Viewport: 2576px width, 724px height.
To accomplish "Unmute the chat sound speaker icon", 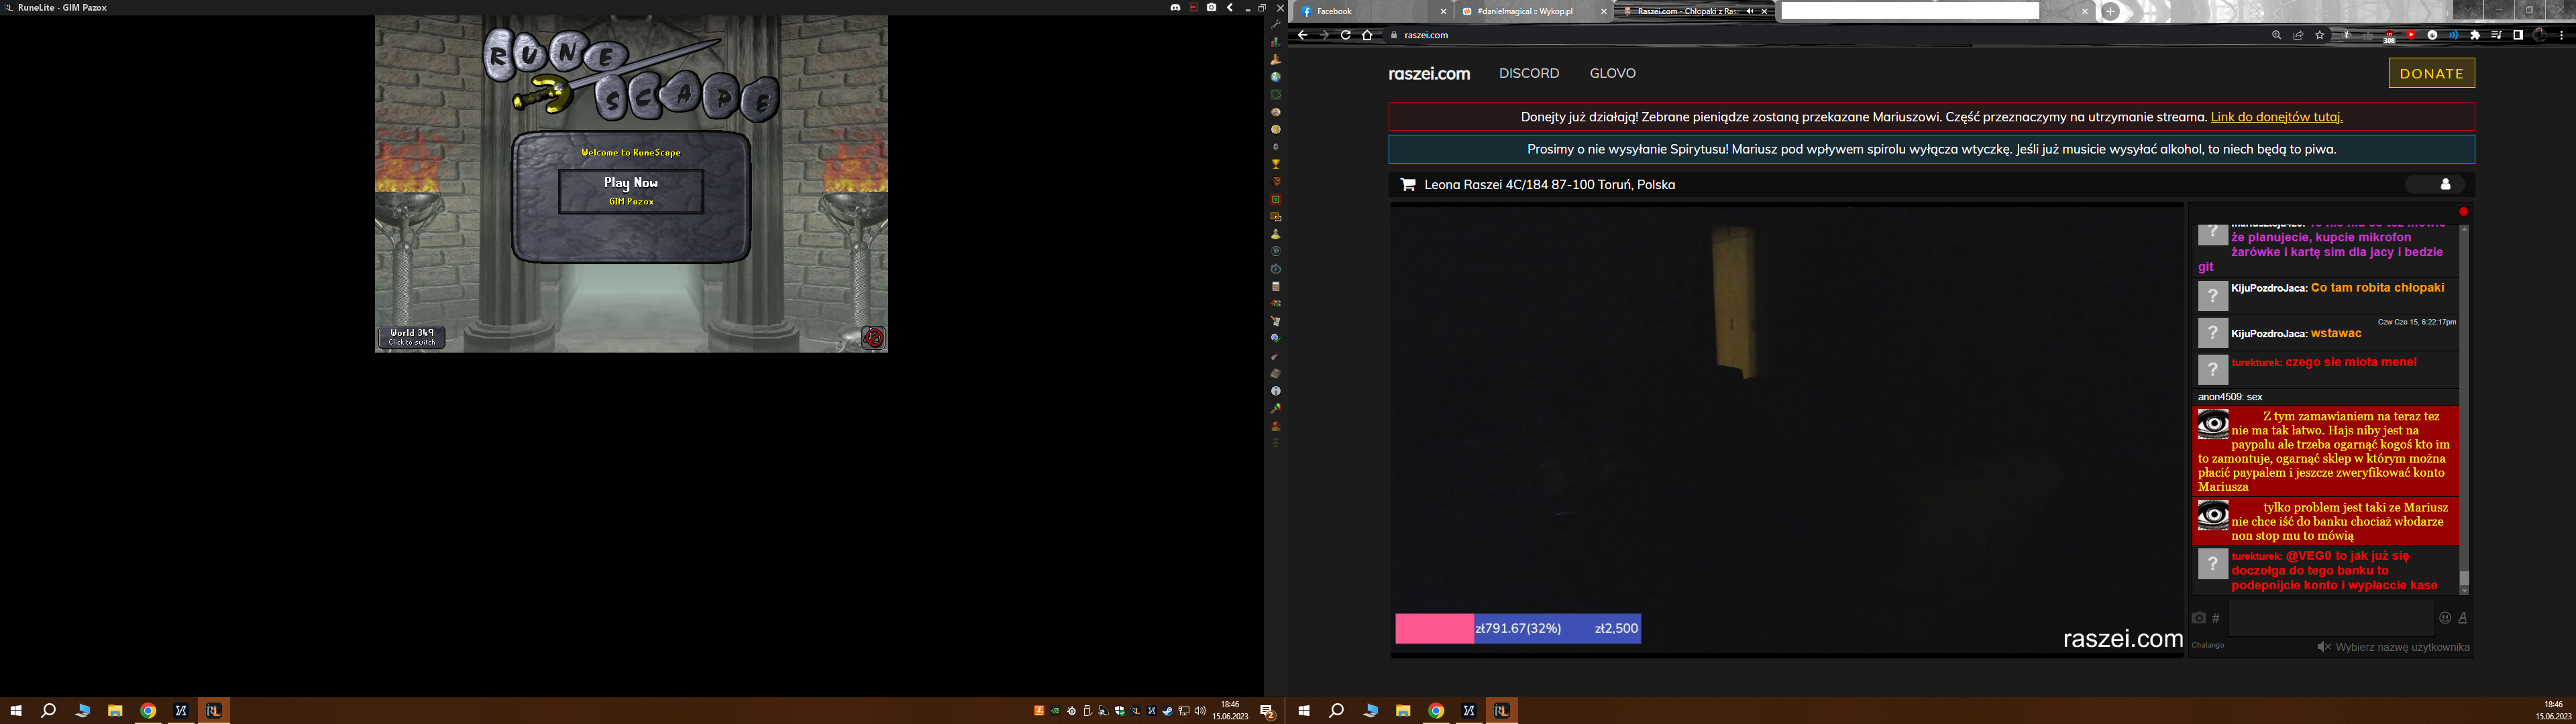I will coord(2323,647).
